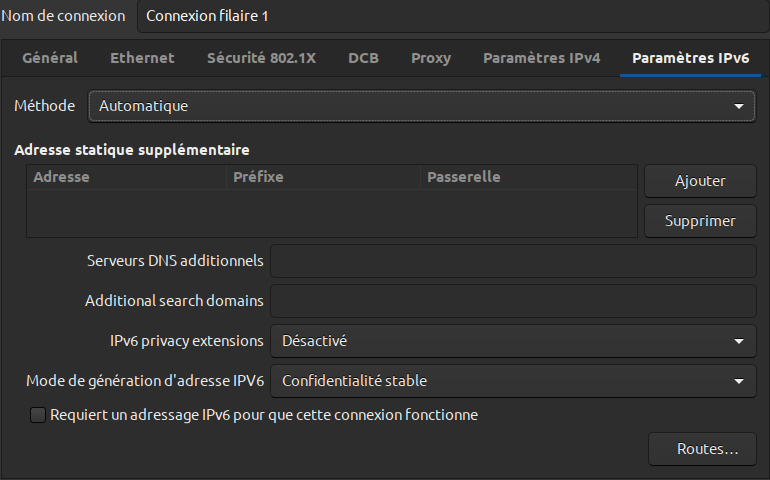The height and width of the screenshot is (480, 770).
Task: Open the IPv6 privacy extensions dropdown
Action: (x=513, y=341)
